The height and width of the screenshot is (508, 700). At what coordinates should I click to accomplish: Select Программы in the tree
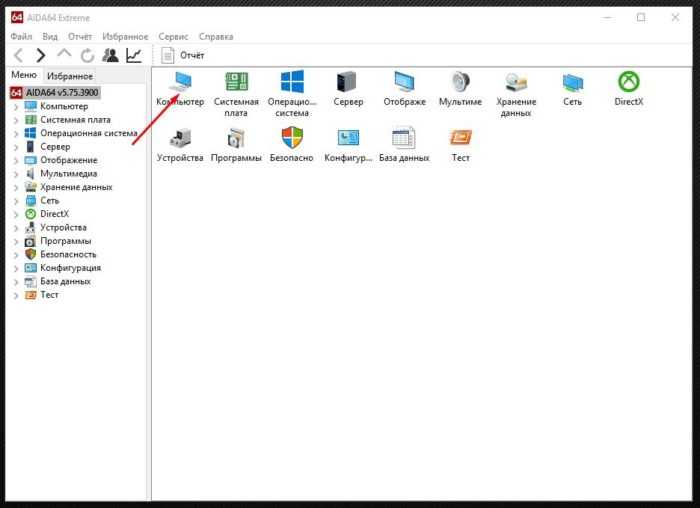(66, 241)
